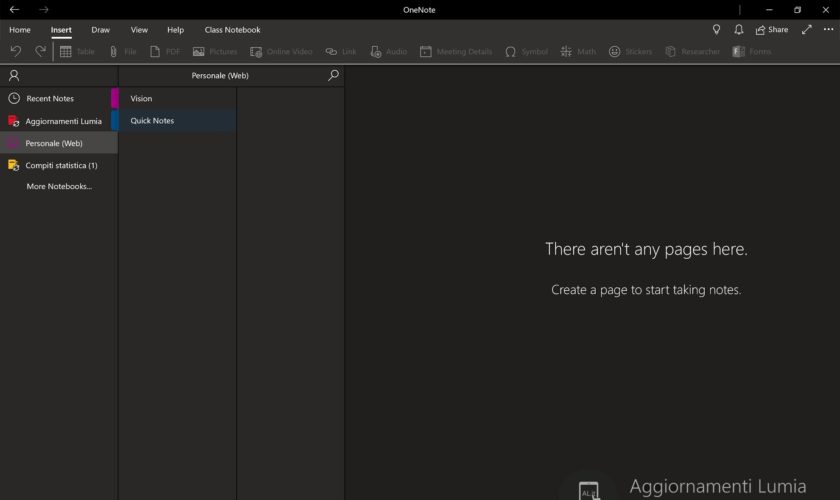The height and width of the screenshot is (500, 840).
Task: Open the Class Notebook tab
Action: click(x=232, y=30)
